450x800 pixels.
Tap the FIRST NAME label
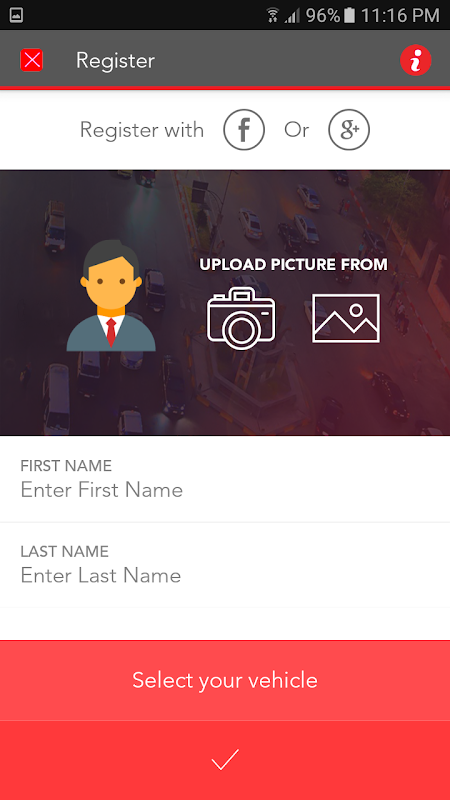pos(66,465)
